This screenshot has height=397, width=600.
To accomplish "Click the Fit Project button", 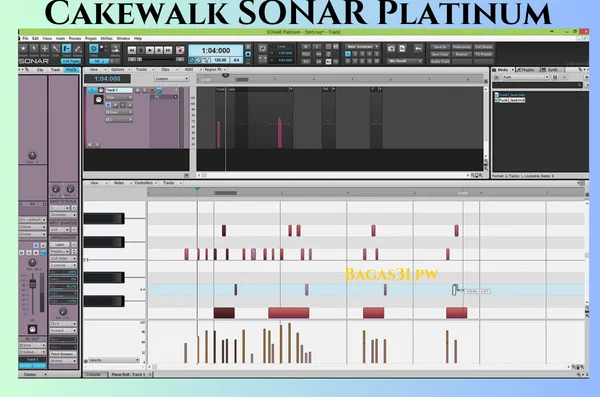I will (x=484, y=54).
